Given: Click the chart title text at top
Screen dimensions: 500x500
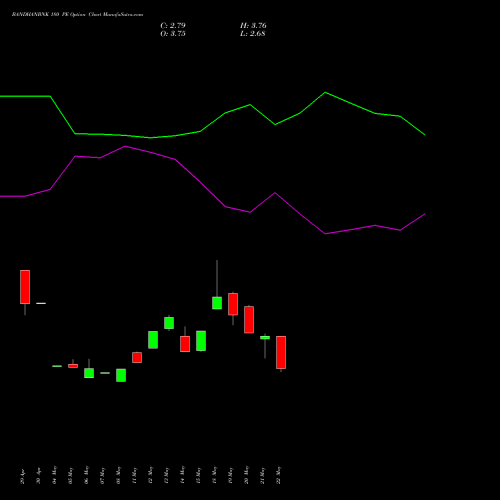Looking at the screenshot, I should click(77, 15).
